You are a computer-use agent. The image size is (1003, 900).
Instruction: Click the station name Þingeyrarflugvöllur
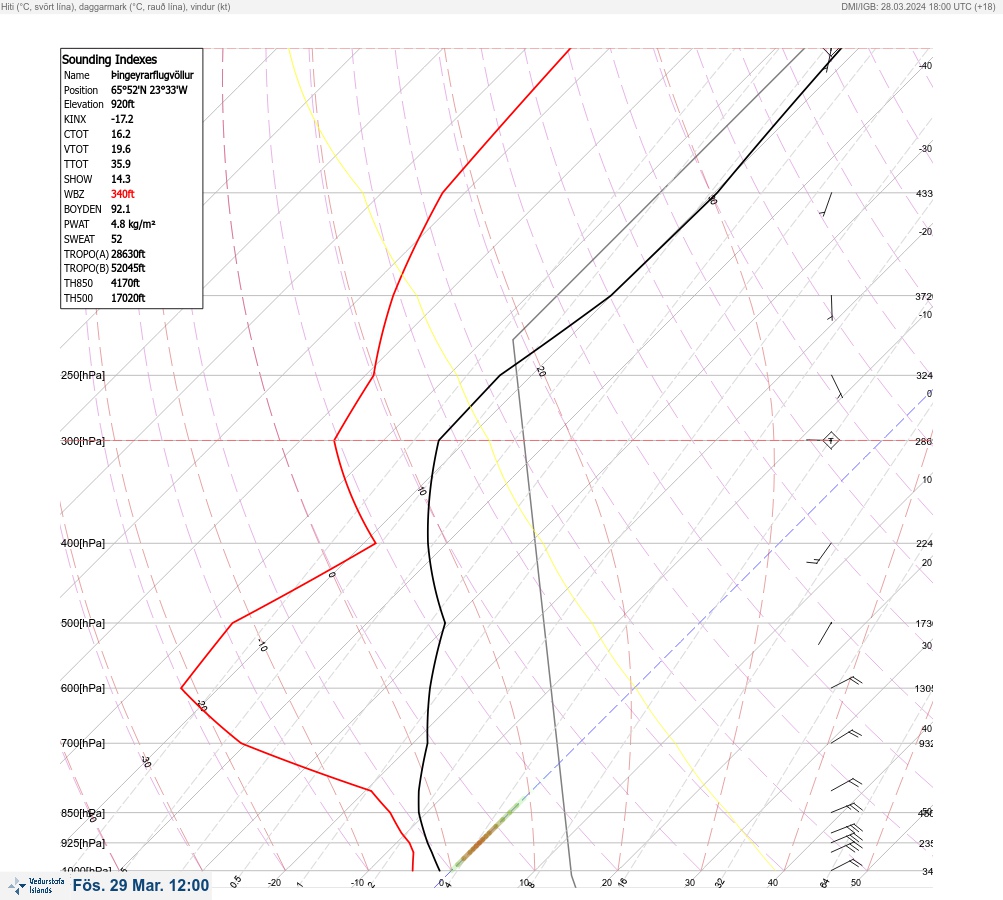click(152, 75)
